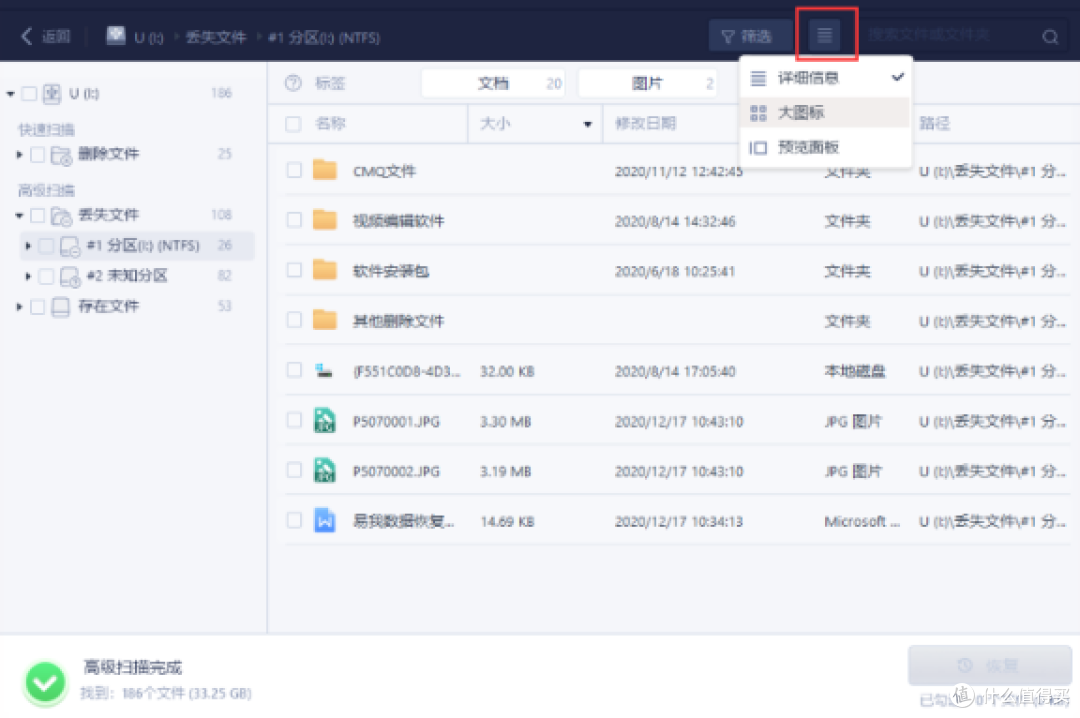Screen dimensions: 1080x718
Task: Click the #1 分区 partition icon
Action: [x=70, y=246]
